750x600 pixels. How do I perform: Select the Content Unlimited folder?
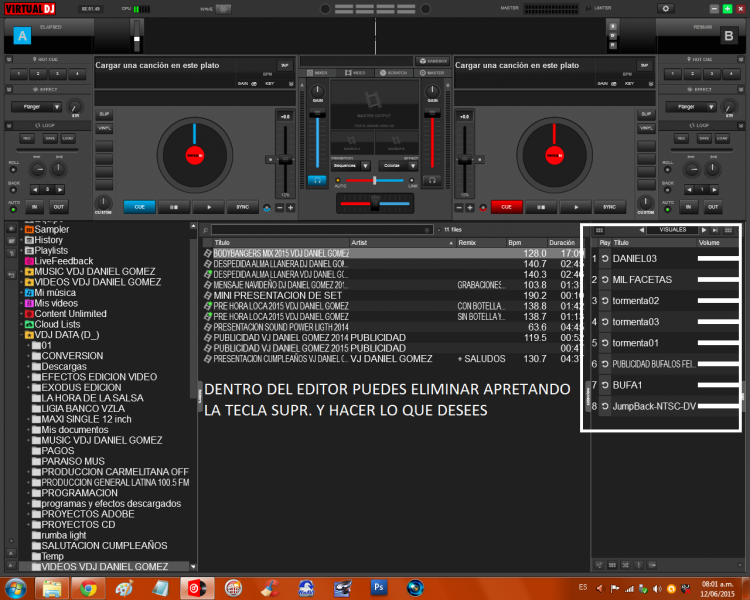coord(66,314)
